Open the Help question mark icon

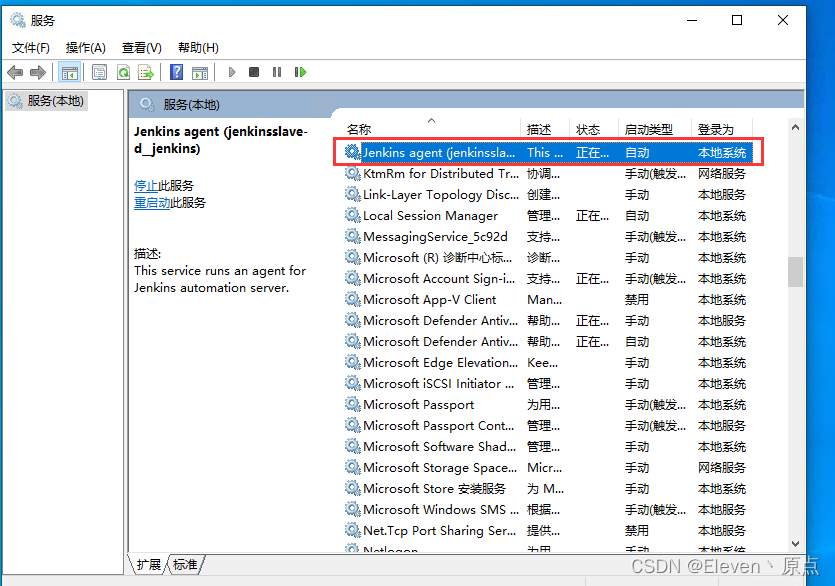coord(176,72)
